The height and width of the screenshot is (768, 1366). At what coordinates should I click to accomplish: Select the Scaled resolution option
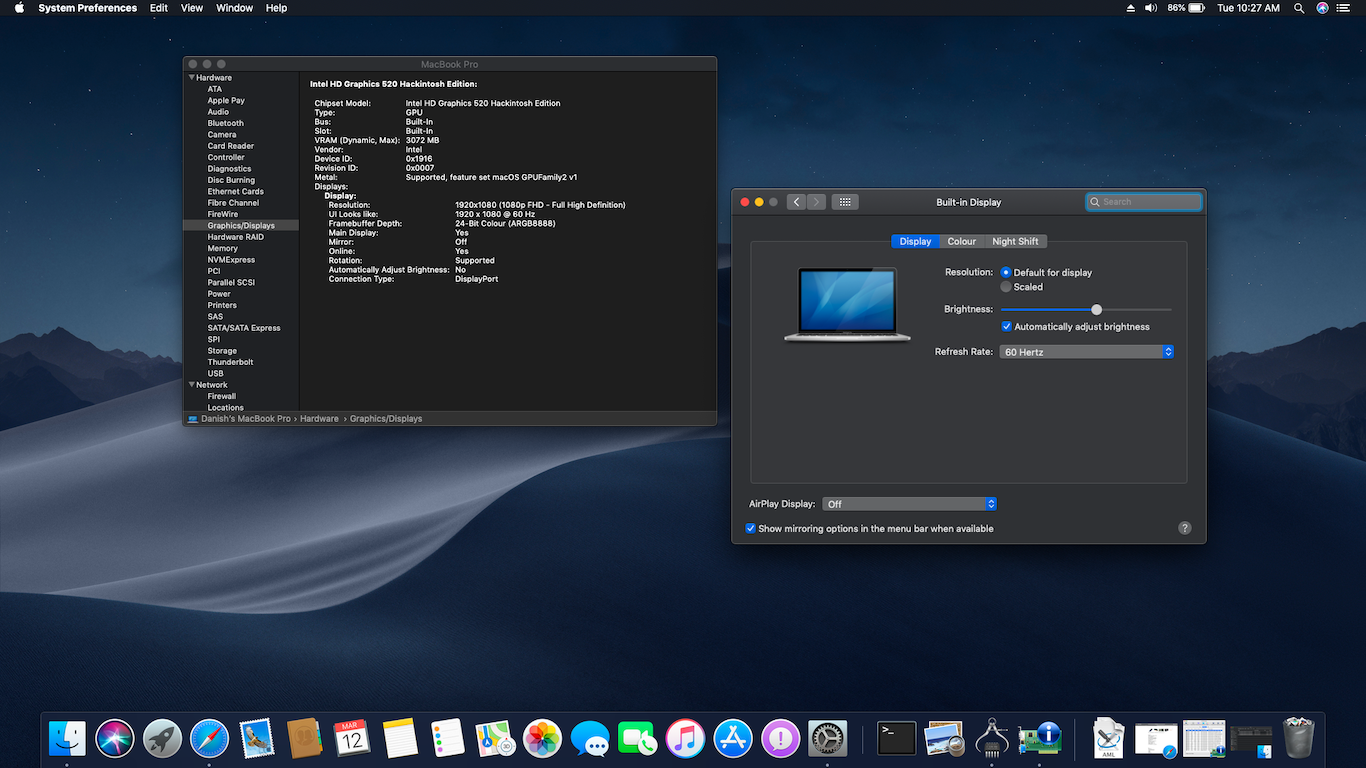[x=1006, y=287]
